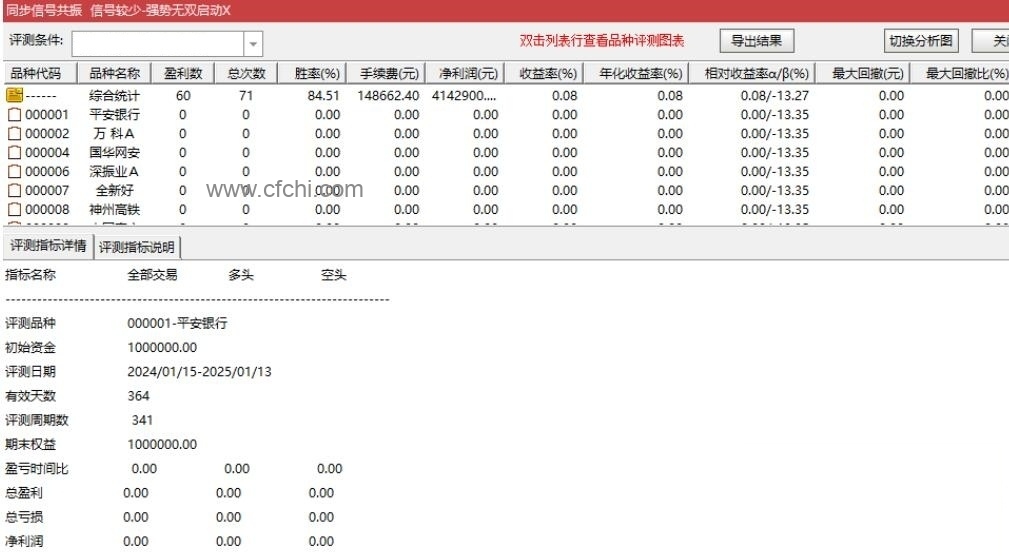Image resolution: width=1009 pixels, height=556 pixels.
Task: Sort by the 相对收益率α/β(%) column header
Action: tap(752, 73)
